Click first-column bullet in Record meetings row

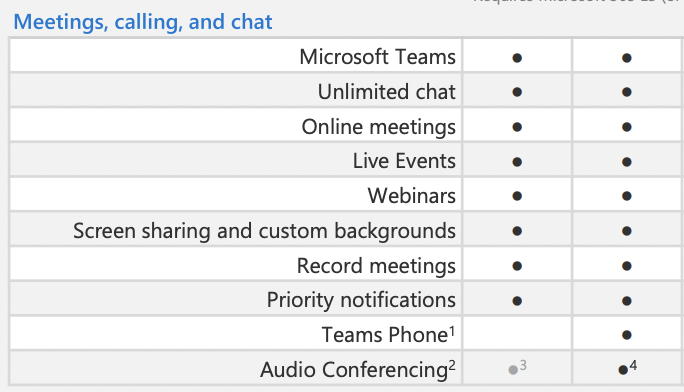517,266
